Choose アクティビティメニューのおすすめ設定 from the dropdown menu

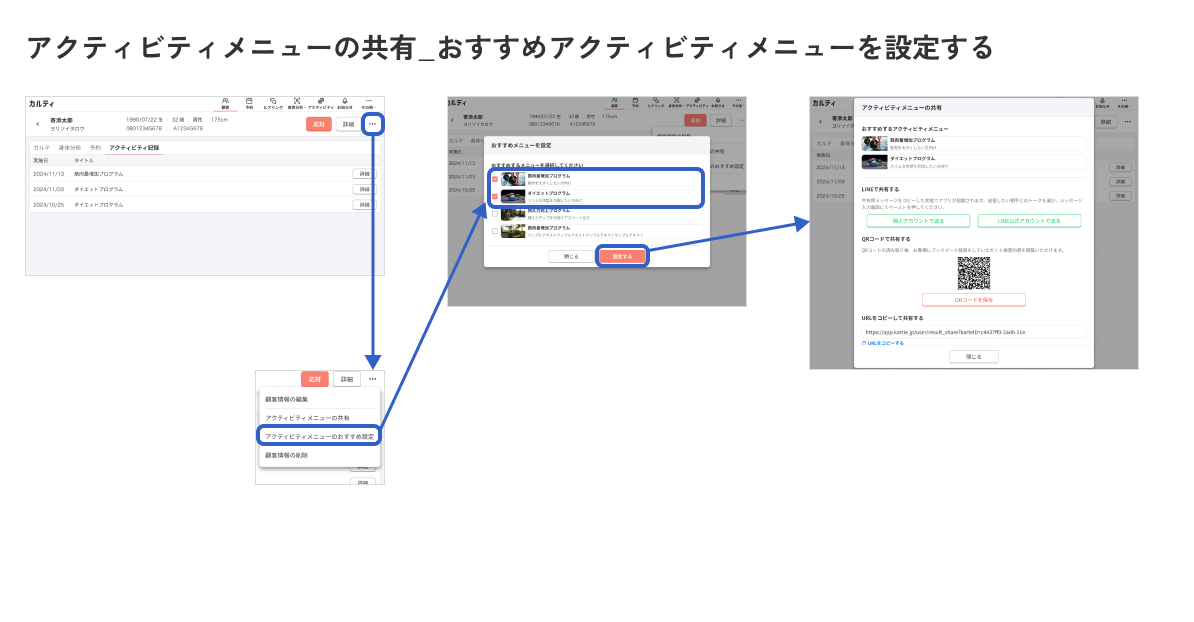coord(319,436)
